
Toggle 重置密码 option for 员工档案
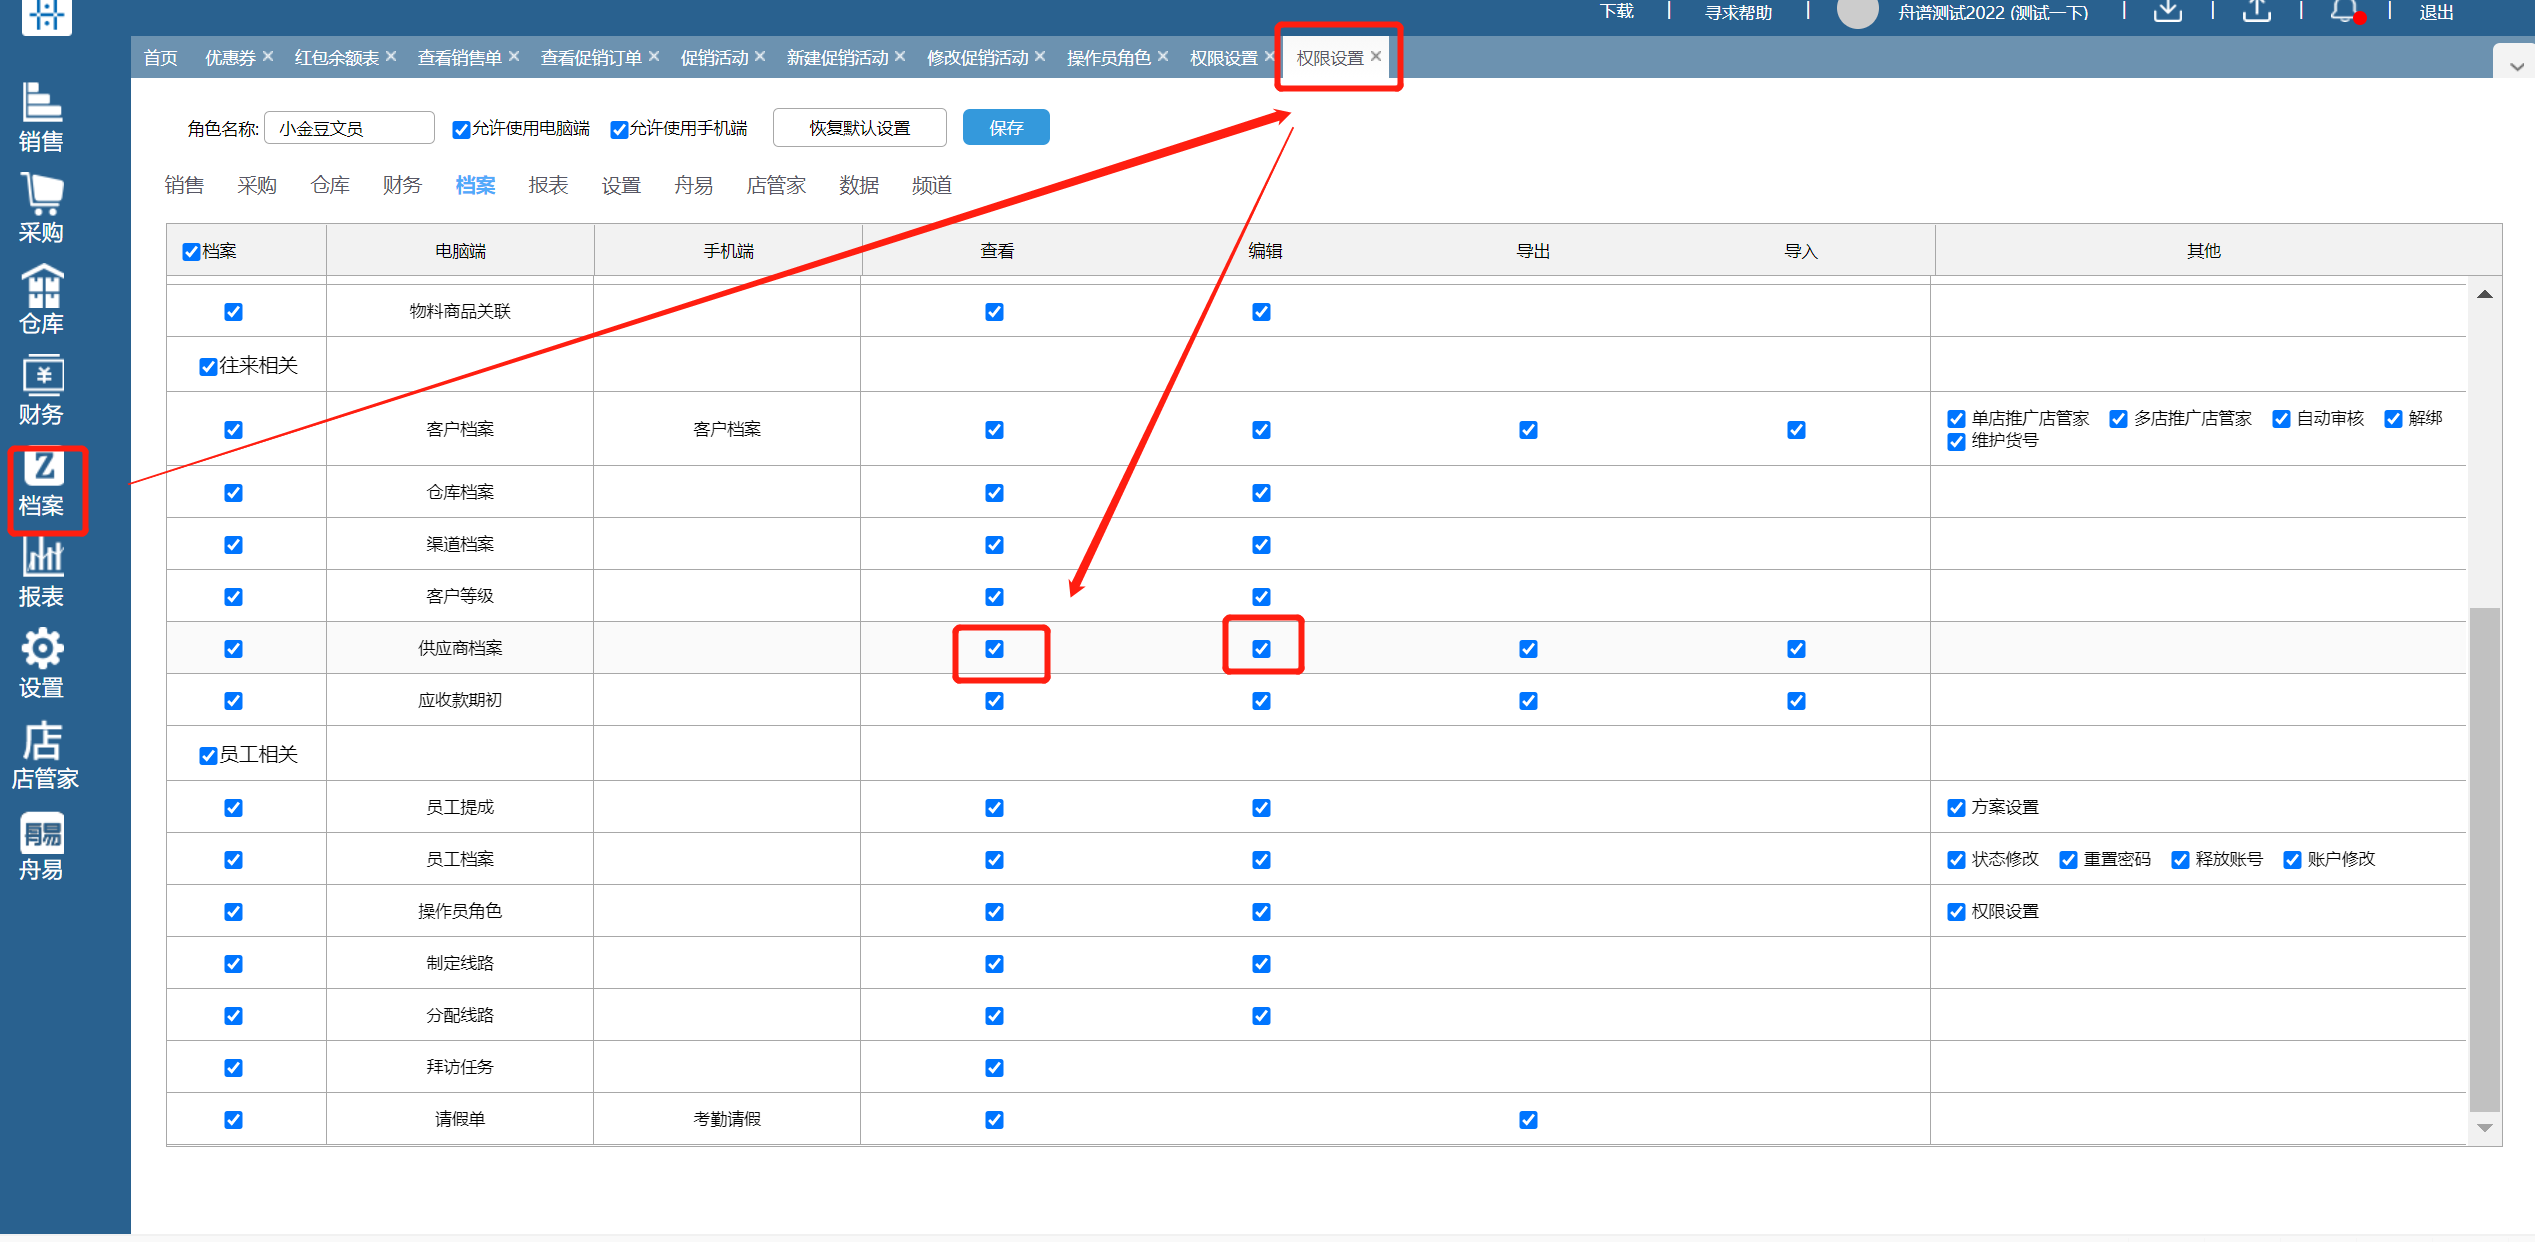[2068, 860]
